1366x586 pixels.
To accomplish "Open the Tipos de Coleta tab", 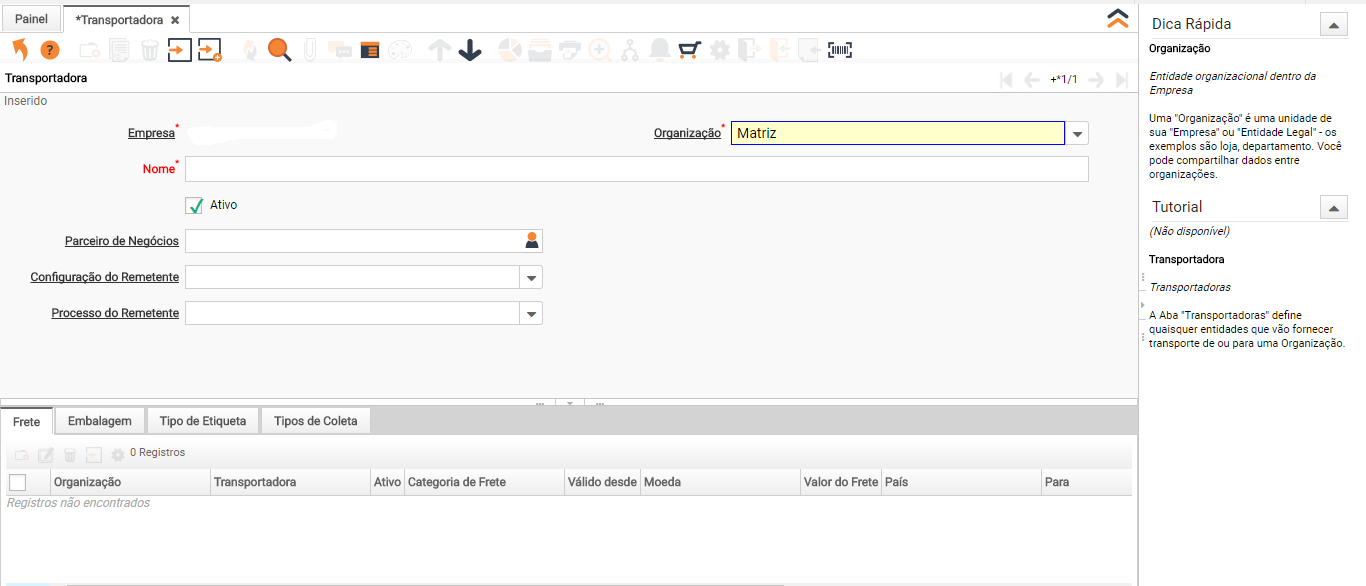I will click(x=315, y=421).
